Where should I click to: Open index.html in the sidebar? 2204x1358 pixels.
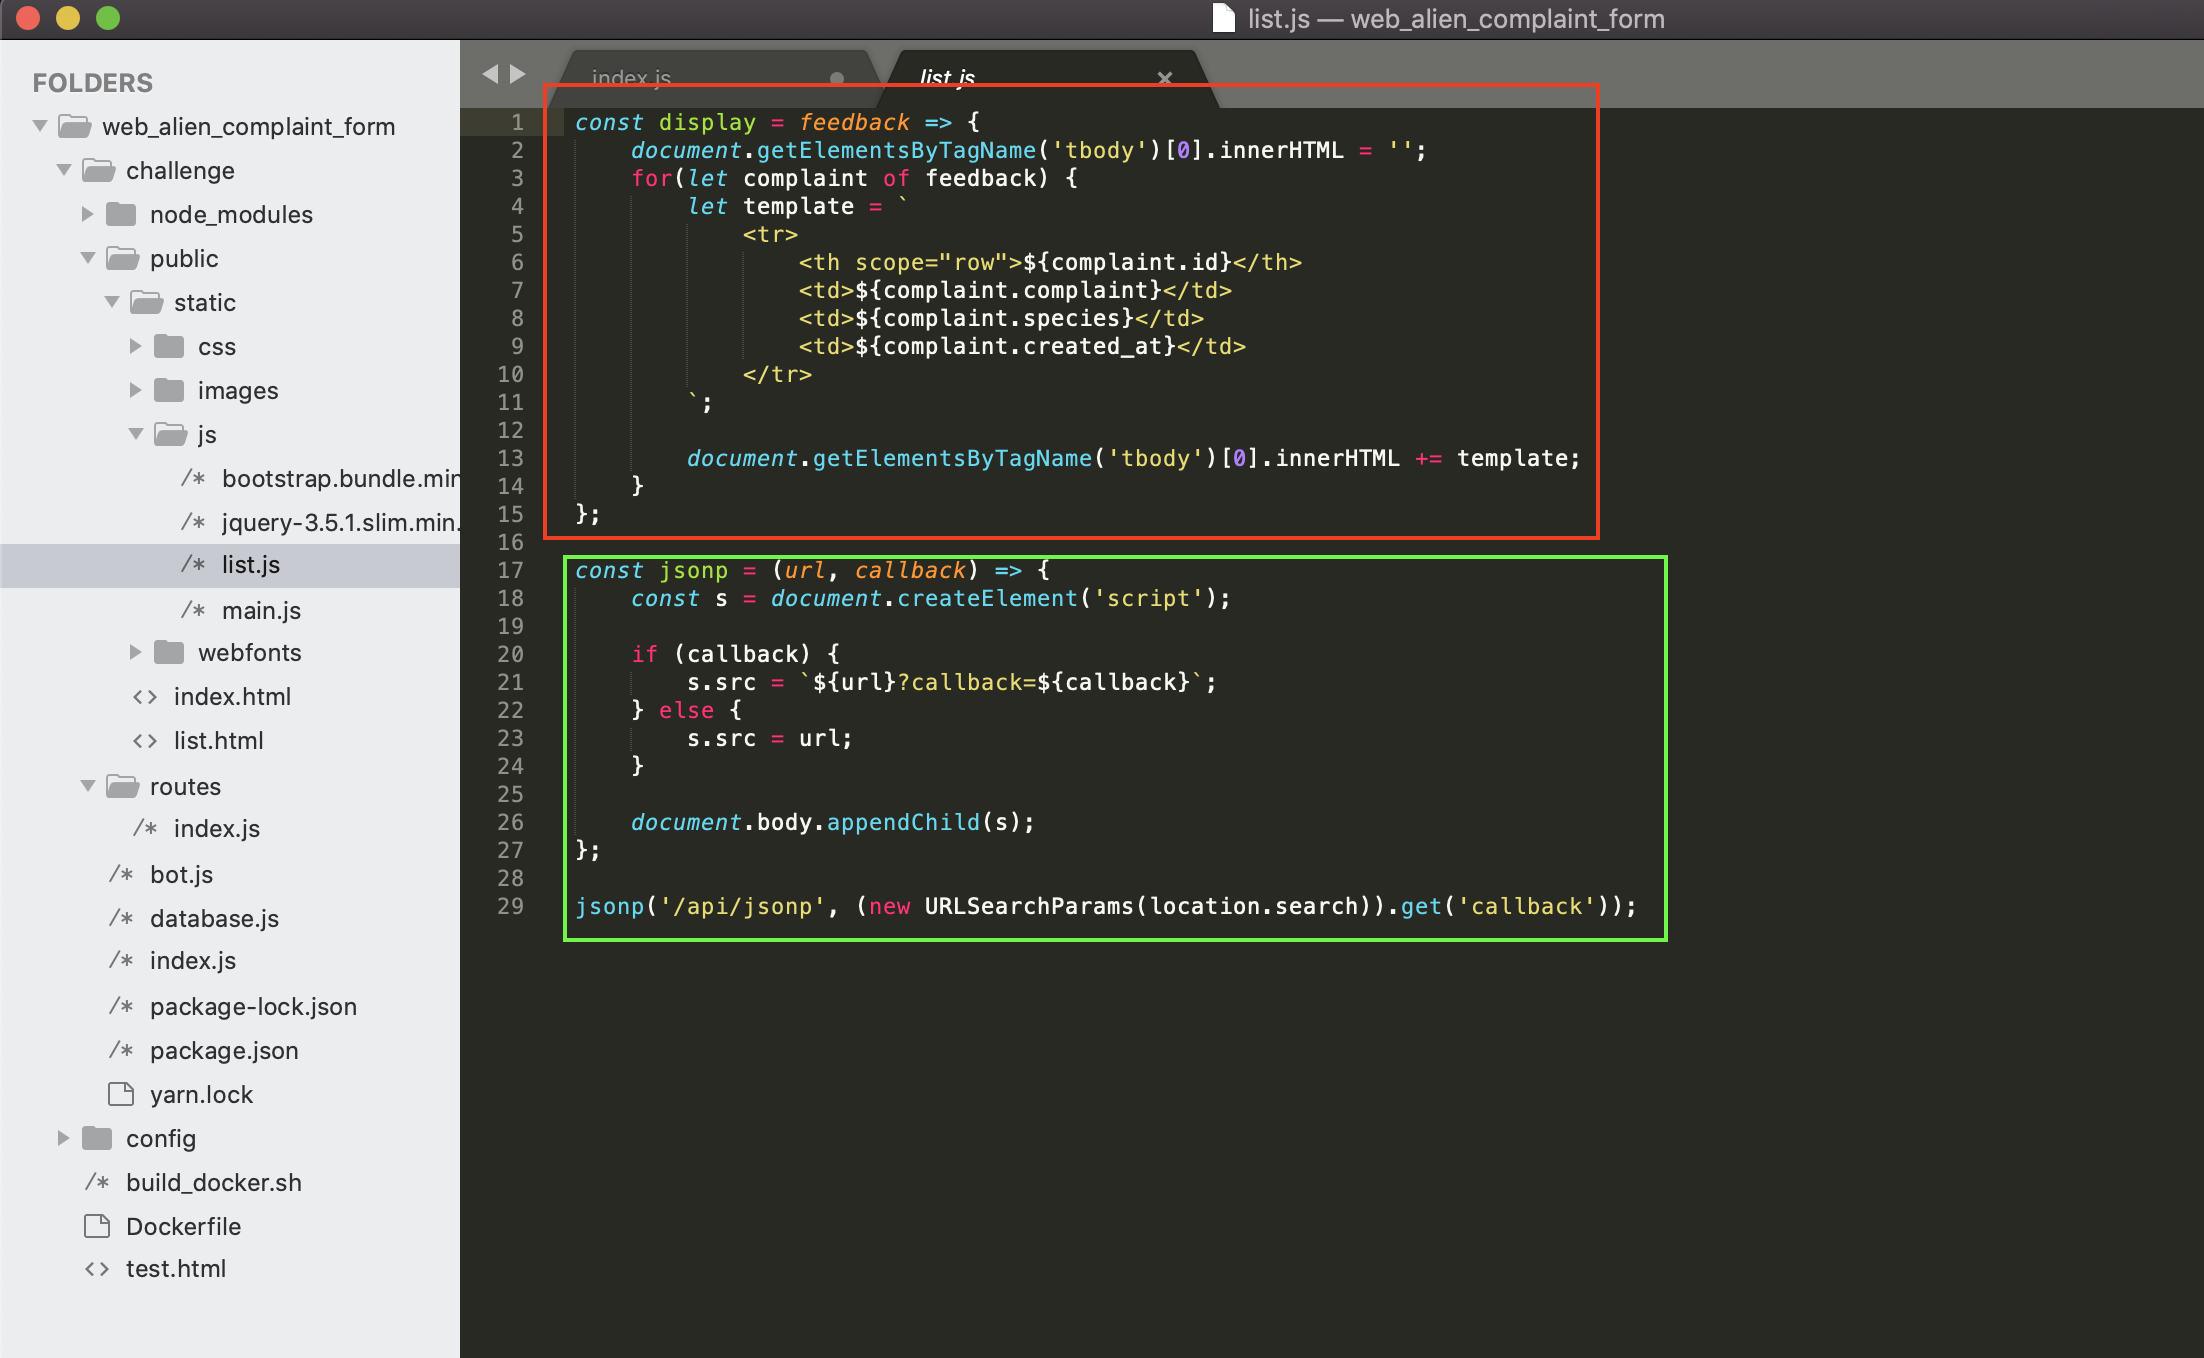[x=232, y=697]
